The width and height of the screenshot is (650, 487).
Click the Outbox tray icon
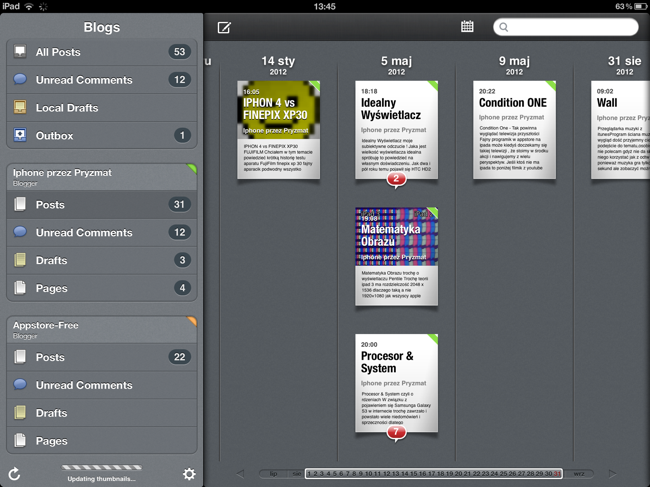pyautogui.click(x=19, y=135)
